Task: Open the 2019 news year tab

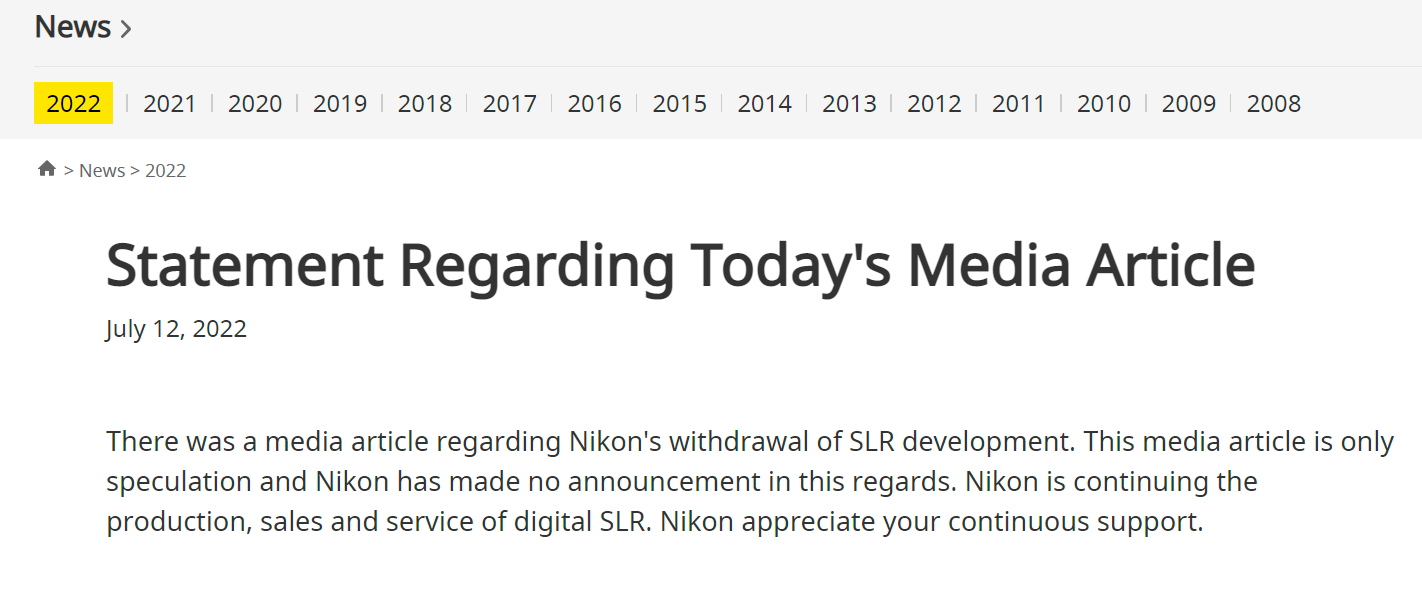Action: (x=340, y=103)
